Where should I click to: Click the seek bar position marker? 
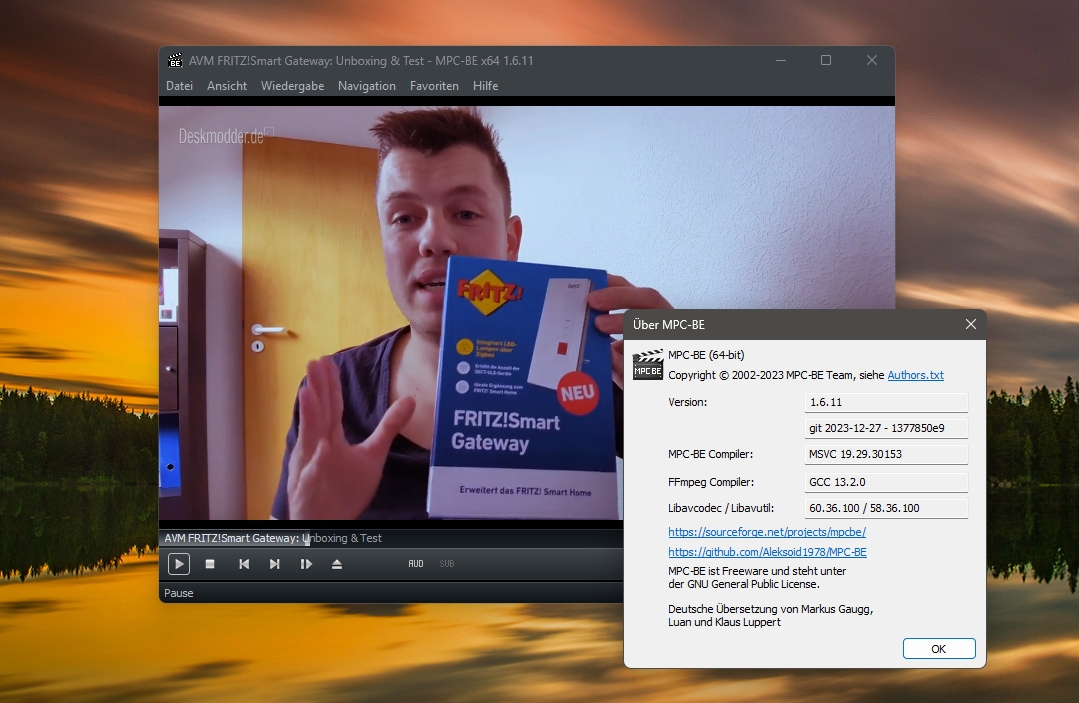(307, 539)
